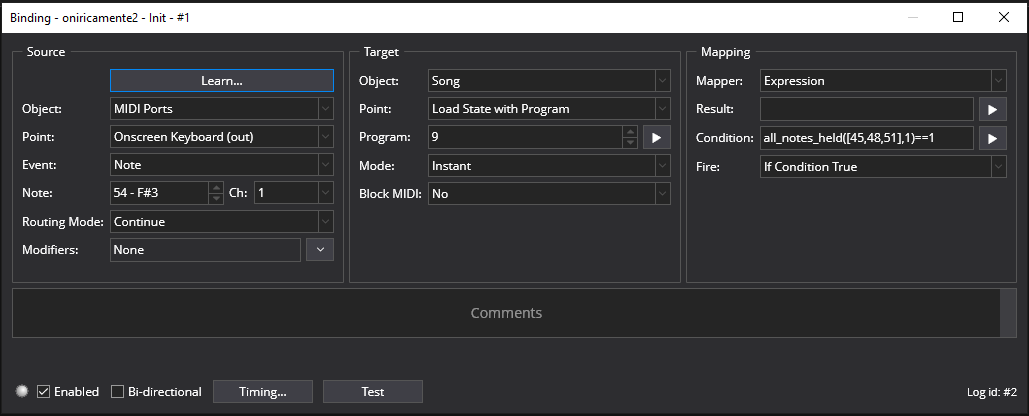Open the Routing Mode Continue dropdown
Image resolution: width=1029 pixels, height=416 pixels.
tap(222, 222)
